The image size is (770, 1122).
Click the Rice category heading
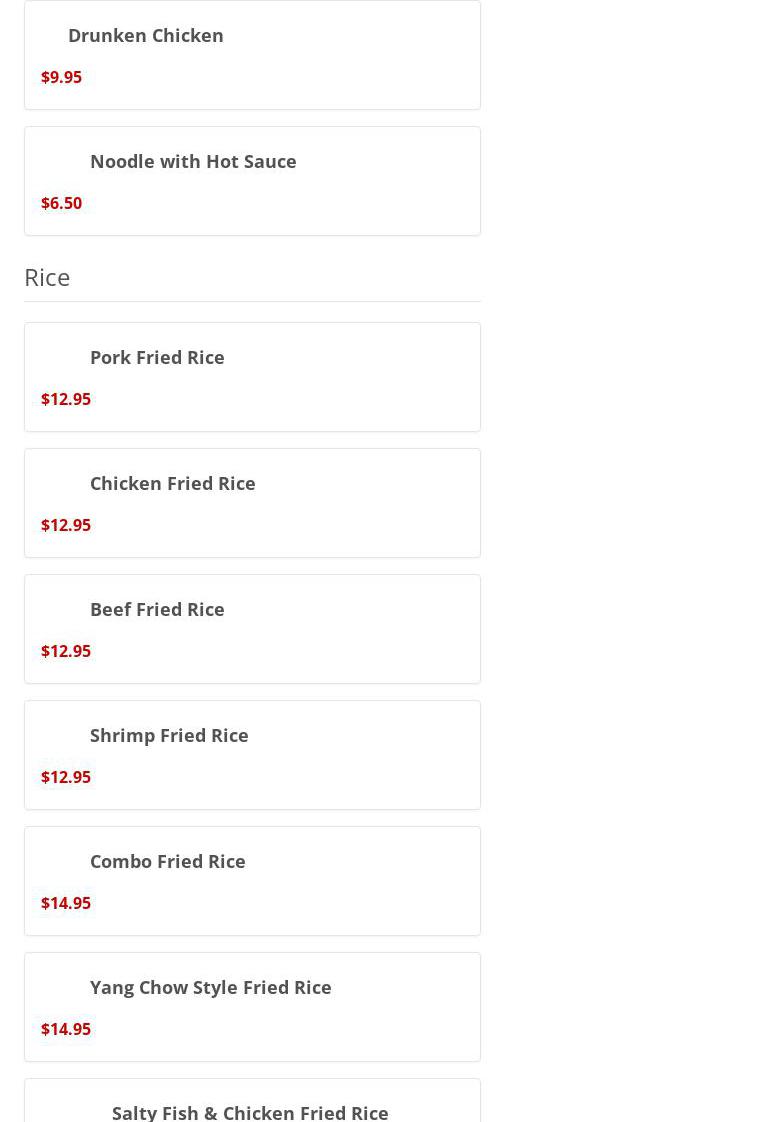coord(47,276)
